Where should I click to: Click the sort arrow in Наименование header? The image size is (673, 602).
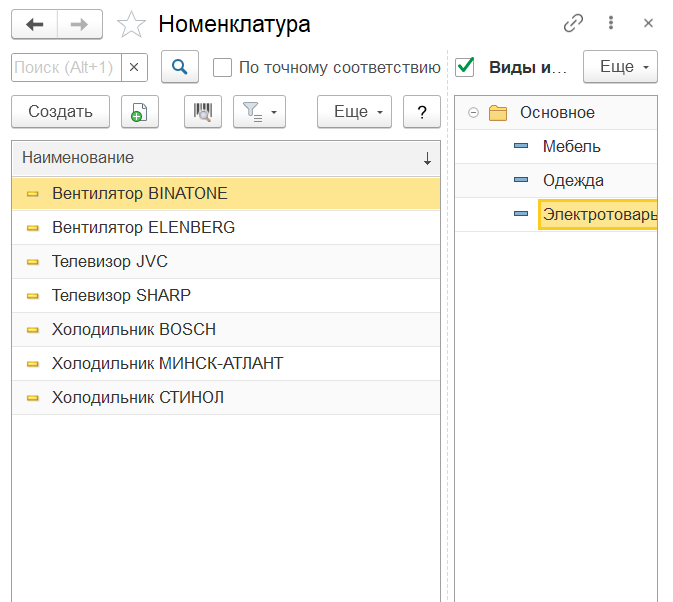(x=427, y=158)
